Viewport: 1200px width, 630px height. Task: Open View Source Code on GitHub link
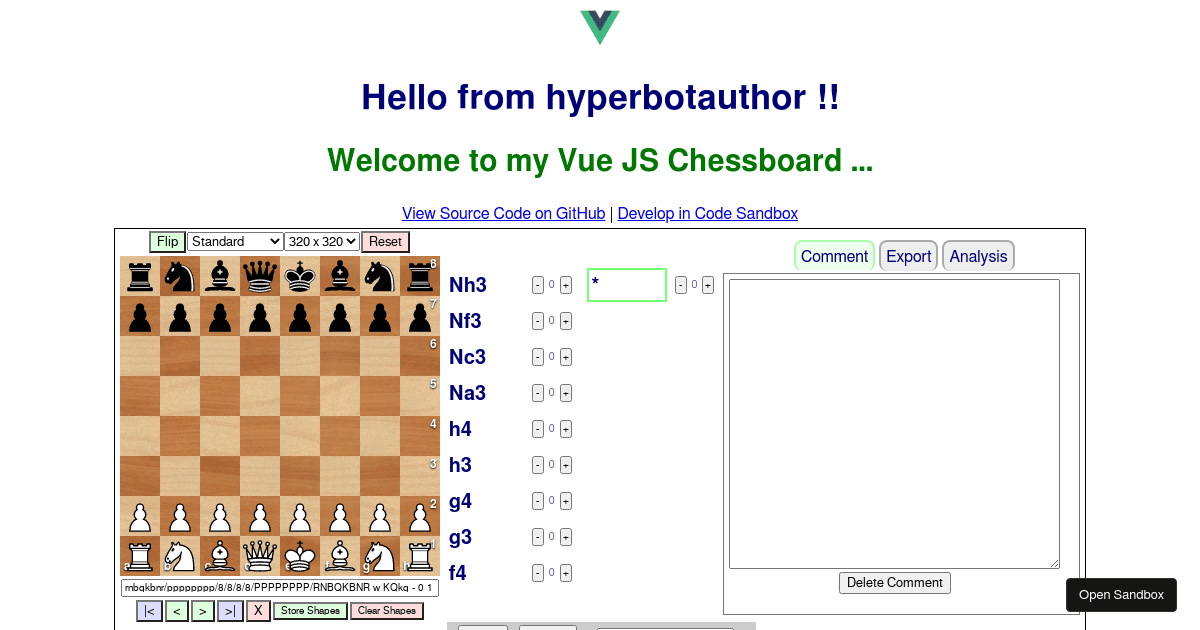[x=504, y=213]
